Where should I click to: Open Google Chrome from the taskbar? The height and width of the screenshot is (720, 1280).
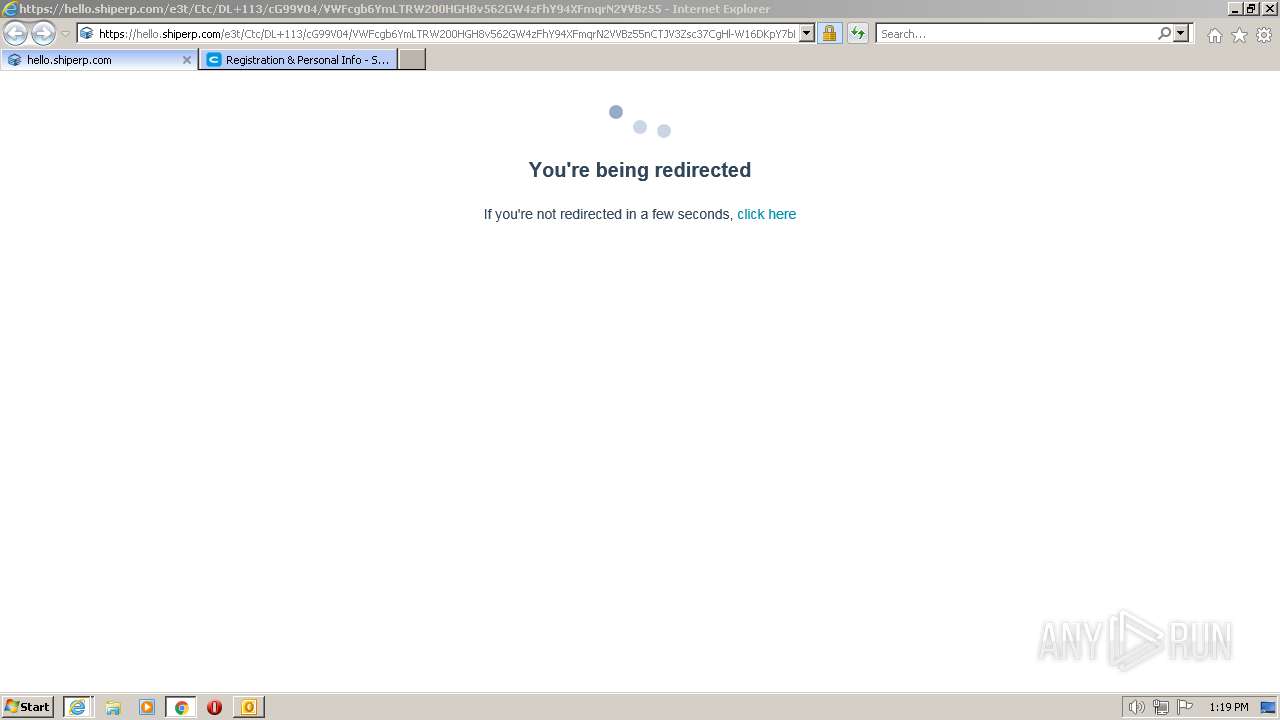tap(181, 707)
